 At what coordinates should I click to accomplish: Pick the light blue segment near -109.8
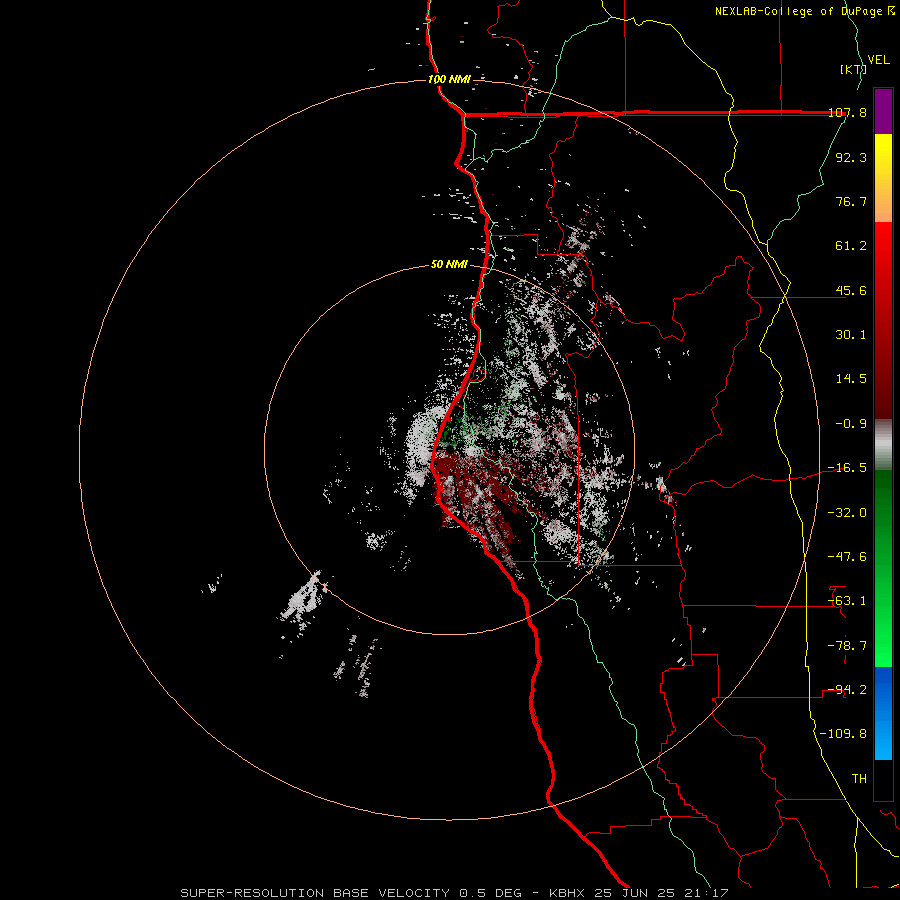(x=883, y=738)
